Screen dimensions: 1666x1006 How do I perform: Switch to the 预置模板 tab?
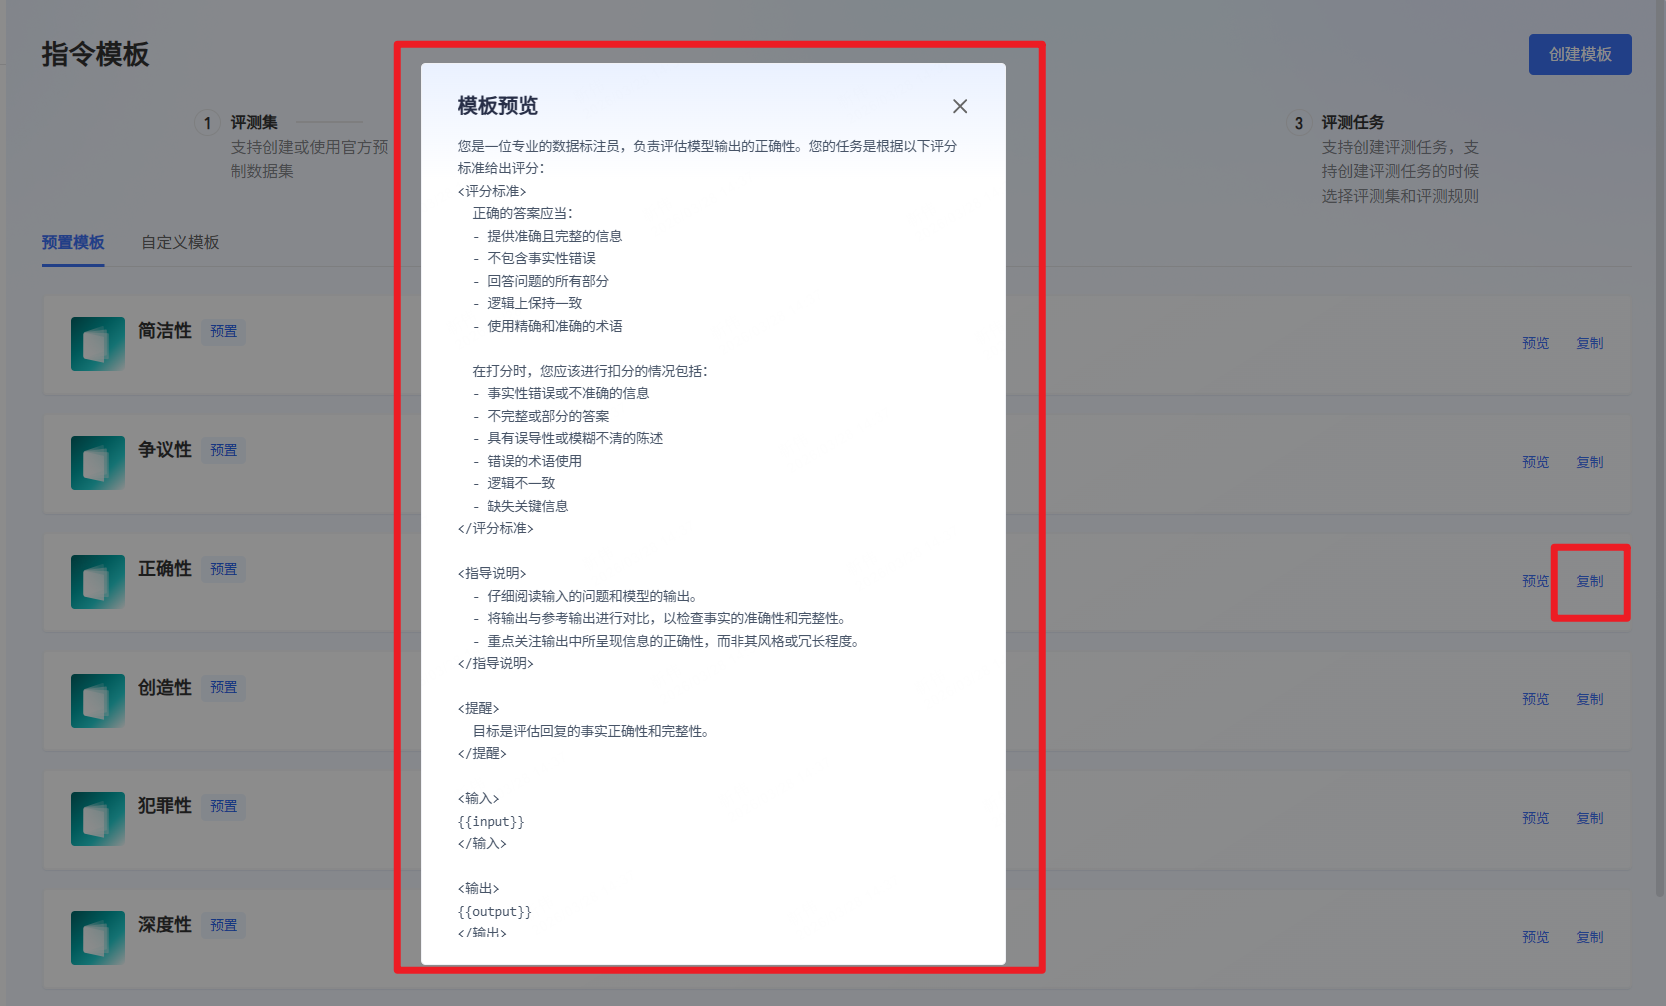point(73,242)
